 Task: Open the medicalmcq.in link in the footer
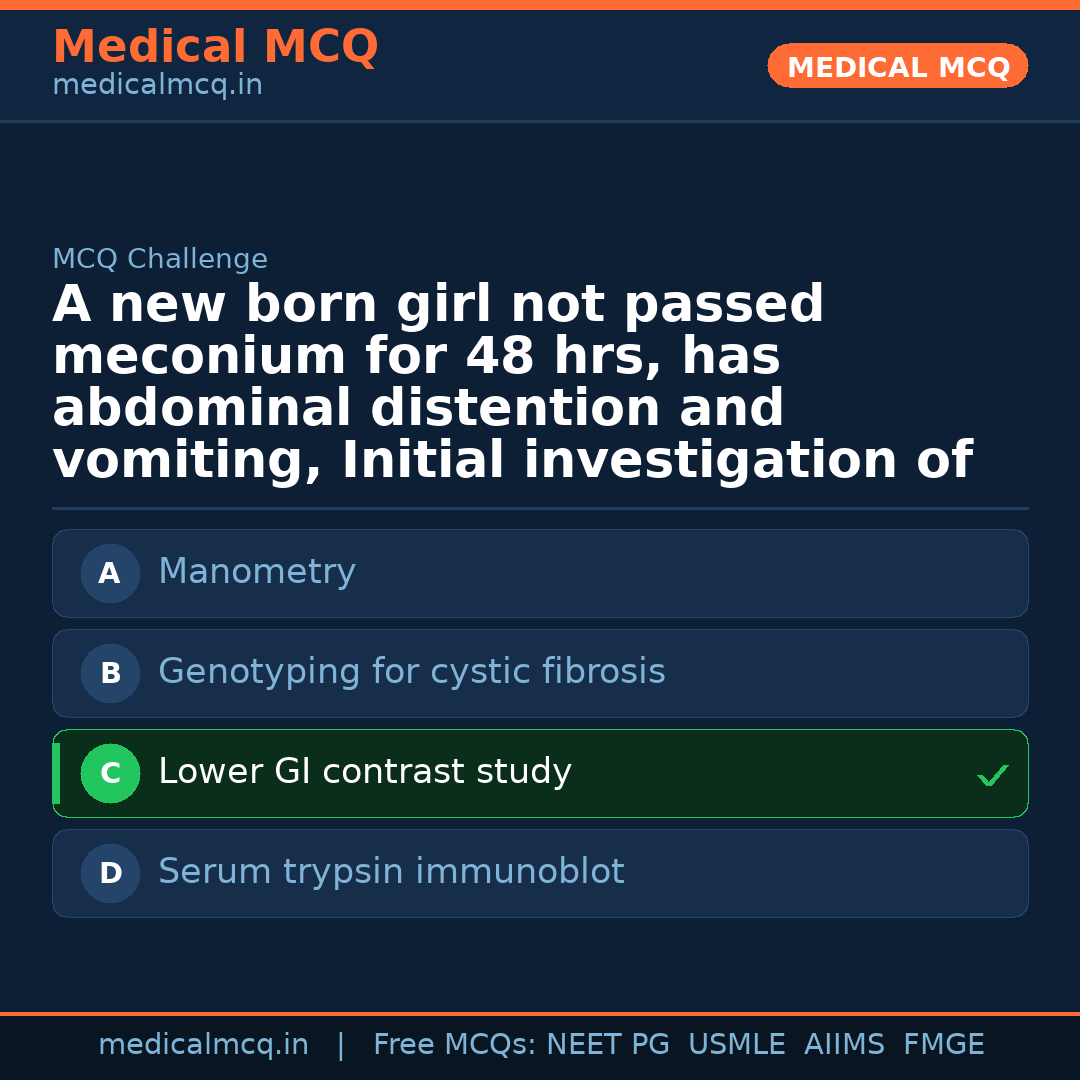pyautogui.click(x=203, y=1045)
